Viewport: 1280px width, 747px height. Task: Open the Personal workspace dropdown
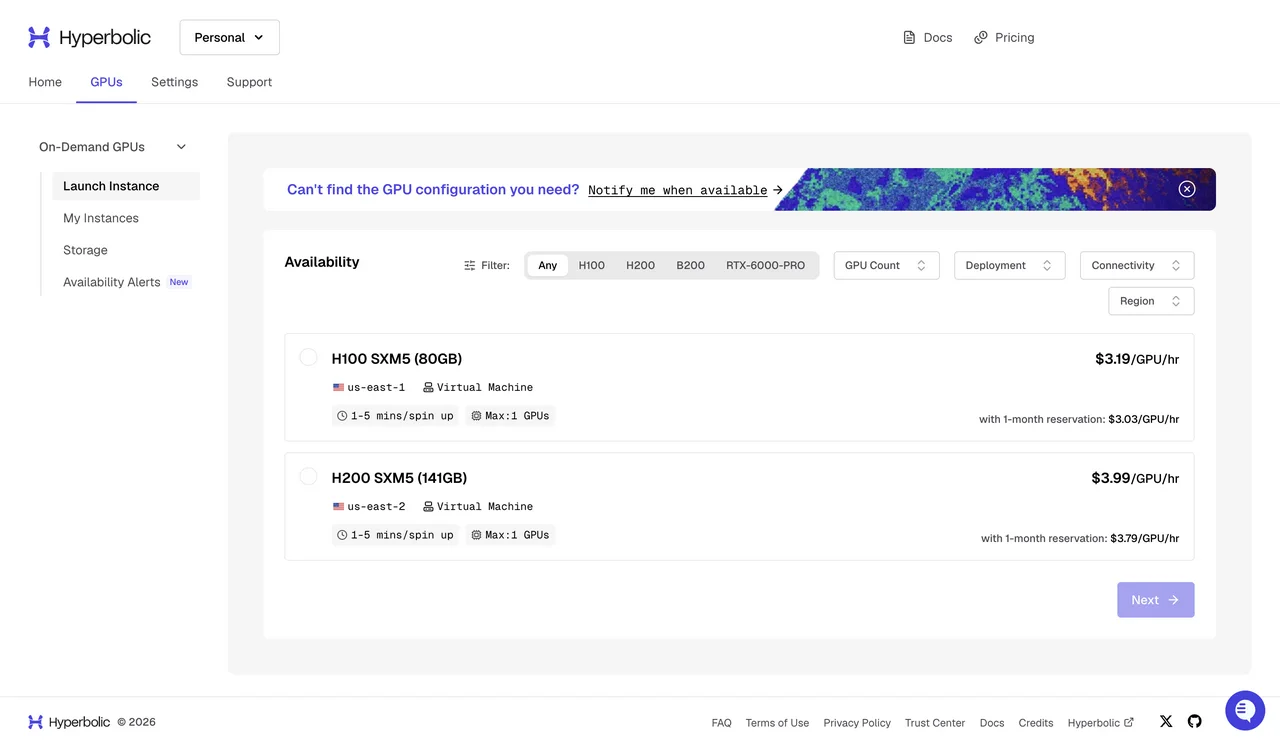[x=230, y=38]
